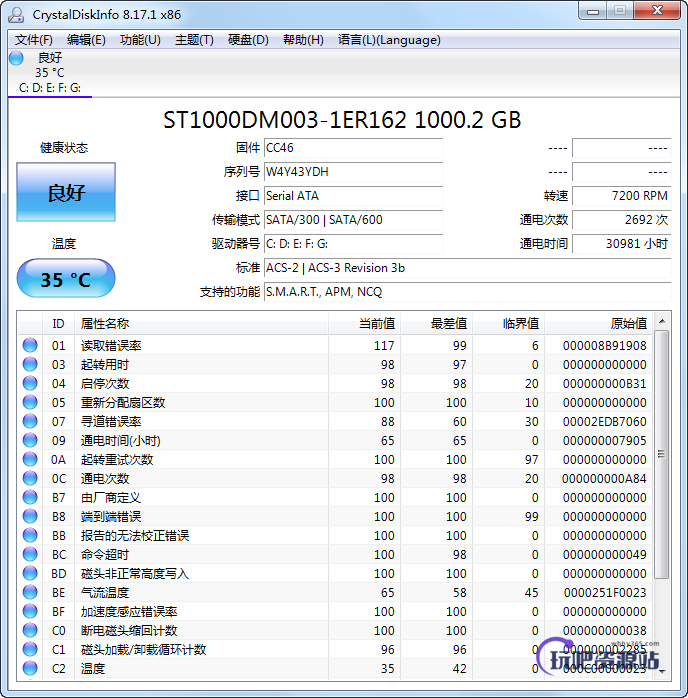
Task: Click the 良好 health status button
Action: 66,192
